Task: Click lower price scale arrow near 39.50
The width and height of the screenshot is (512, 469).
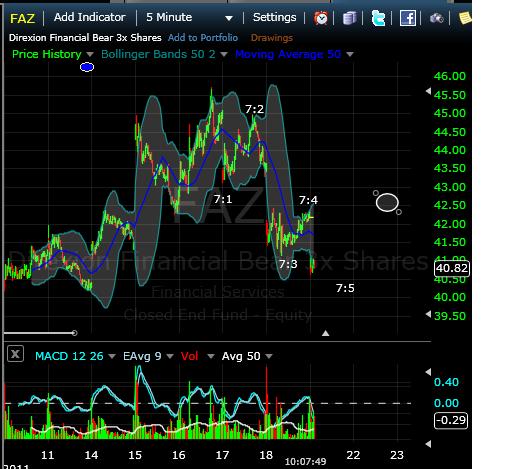Action: [x=428, y=314]
